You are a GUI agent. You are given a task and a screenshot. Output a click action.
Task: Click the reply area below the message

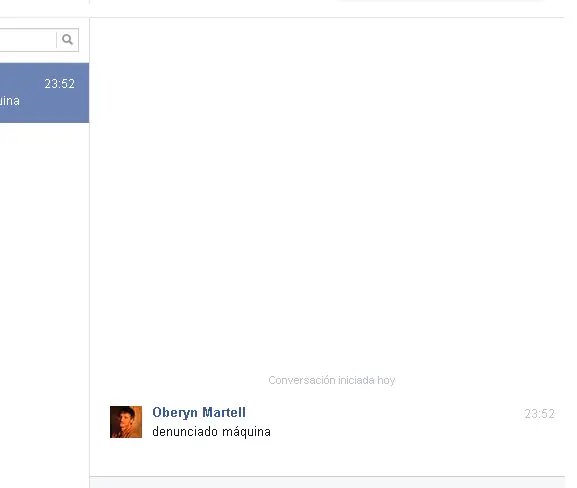click(x=327, y=483)
